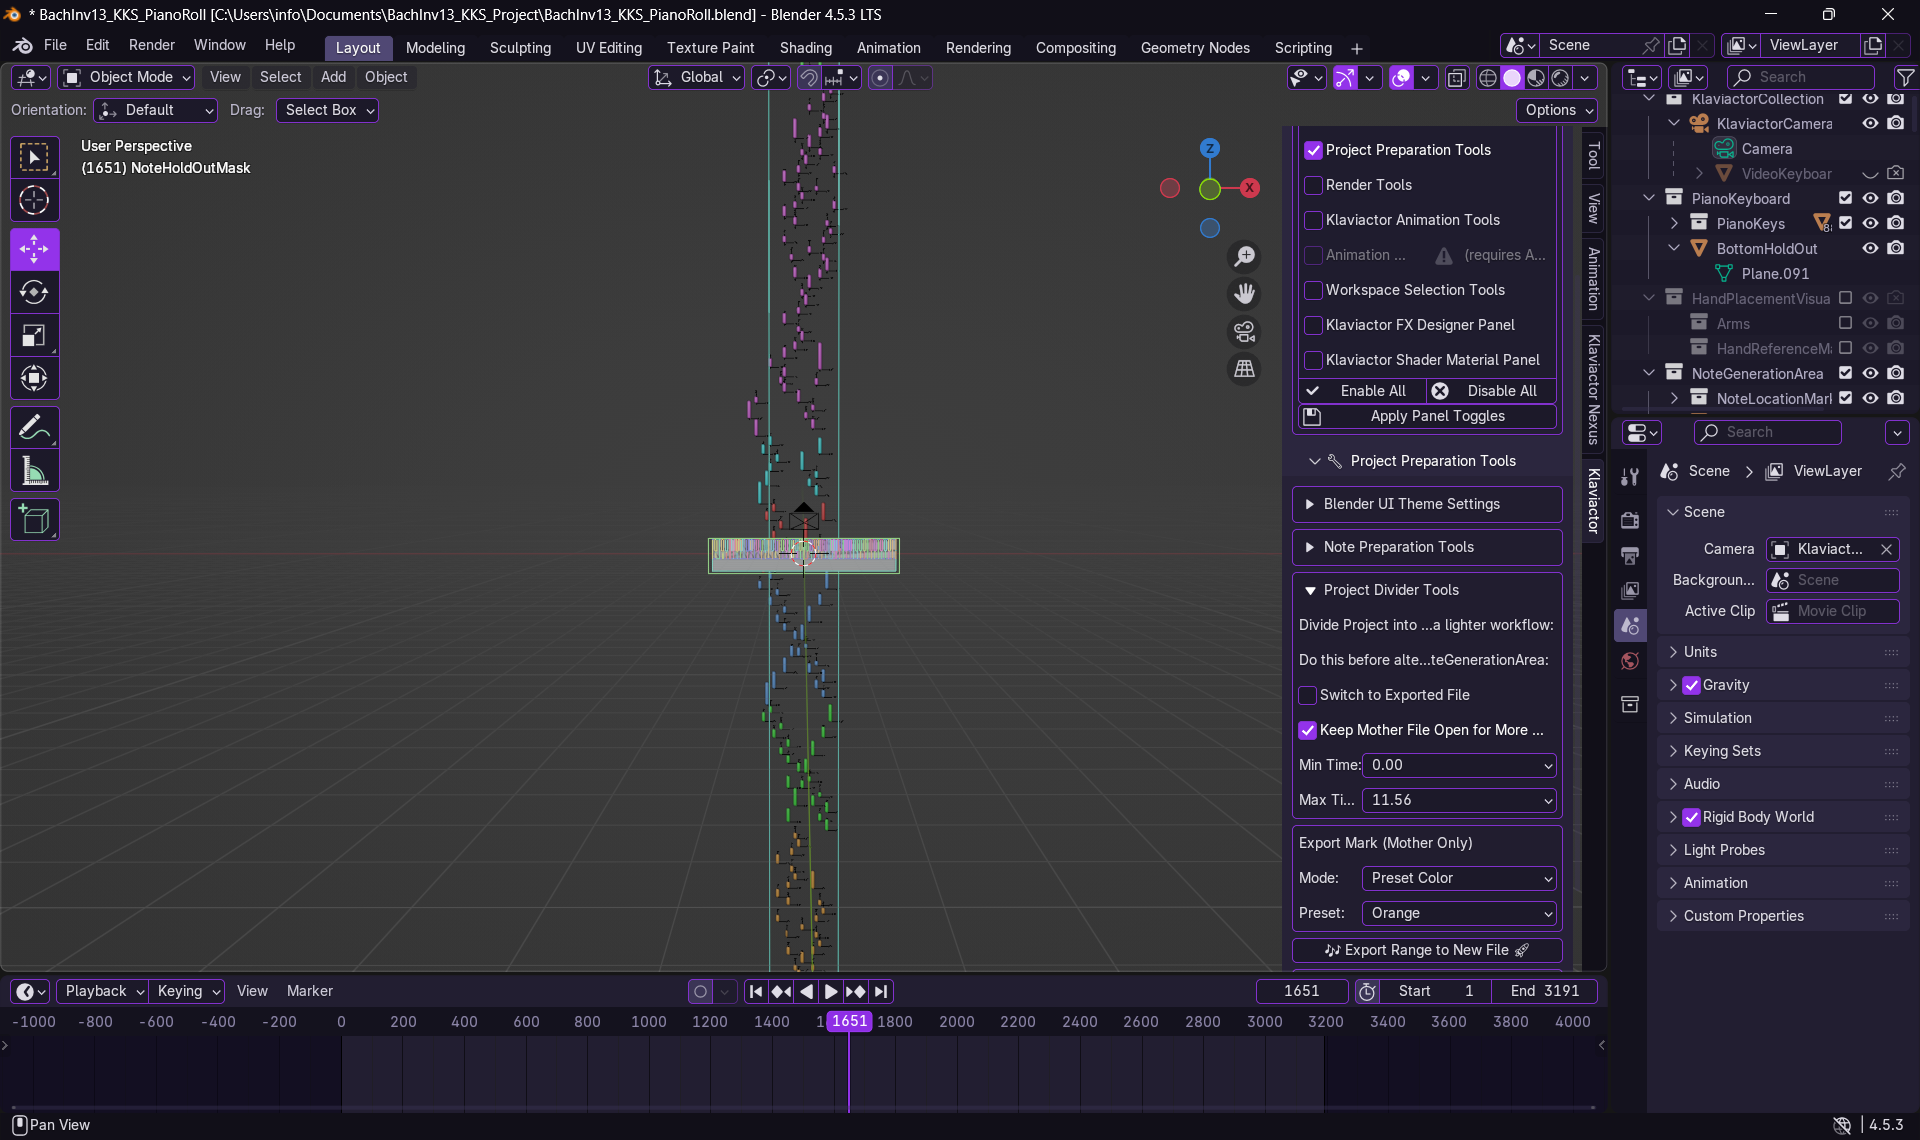The height and width of the screenshot is (1140, 1920).
Task: Select the Cursor tool in toolbar
Action: point(34,201)
